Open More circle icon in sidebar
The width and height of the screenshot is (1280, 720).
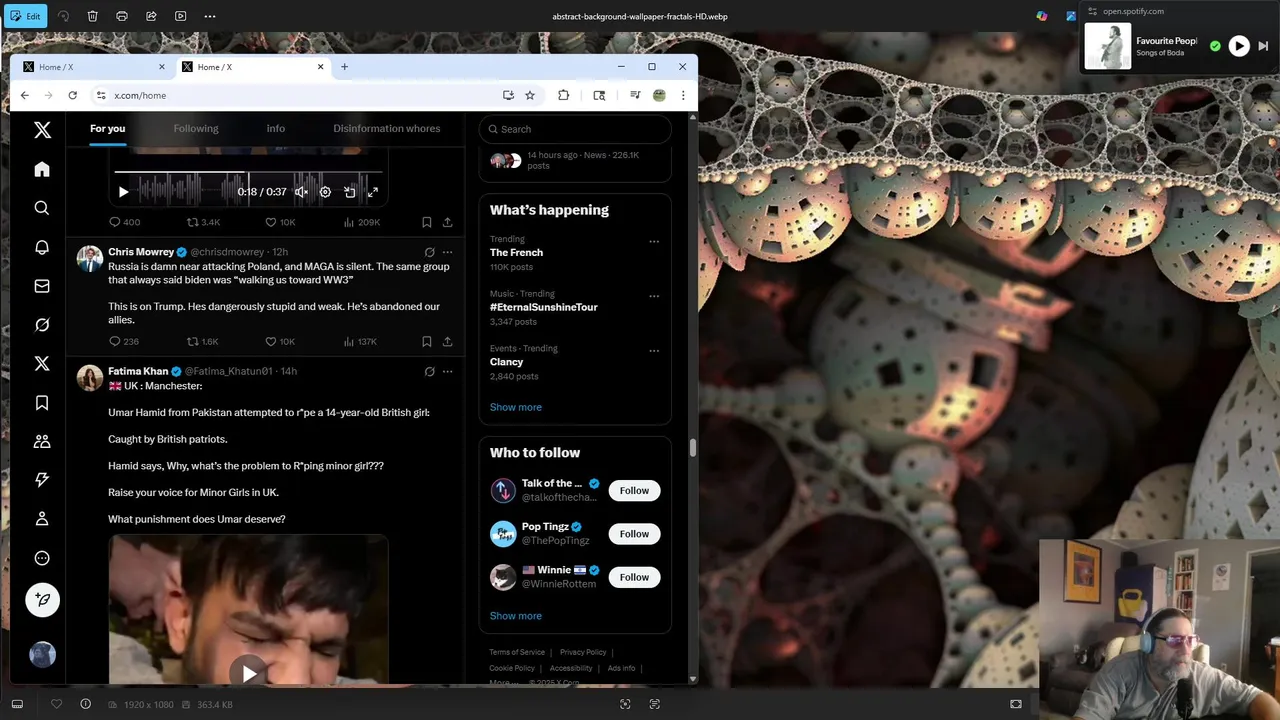(42, 558)
